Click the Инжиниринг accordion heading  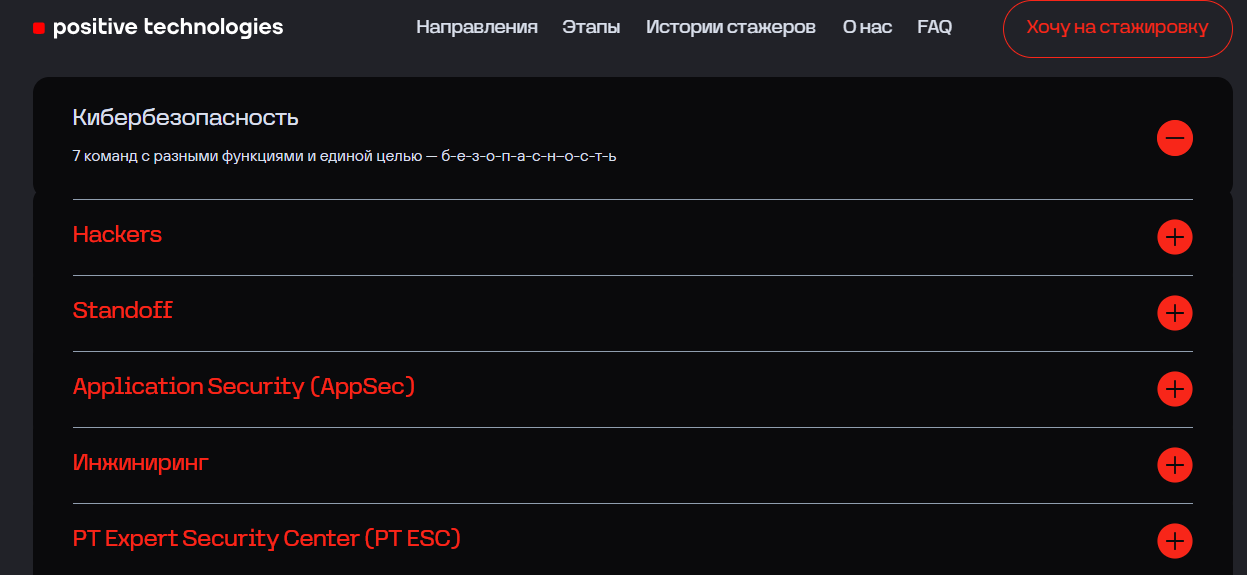(141, 462)
